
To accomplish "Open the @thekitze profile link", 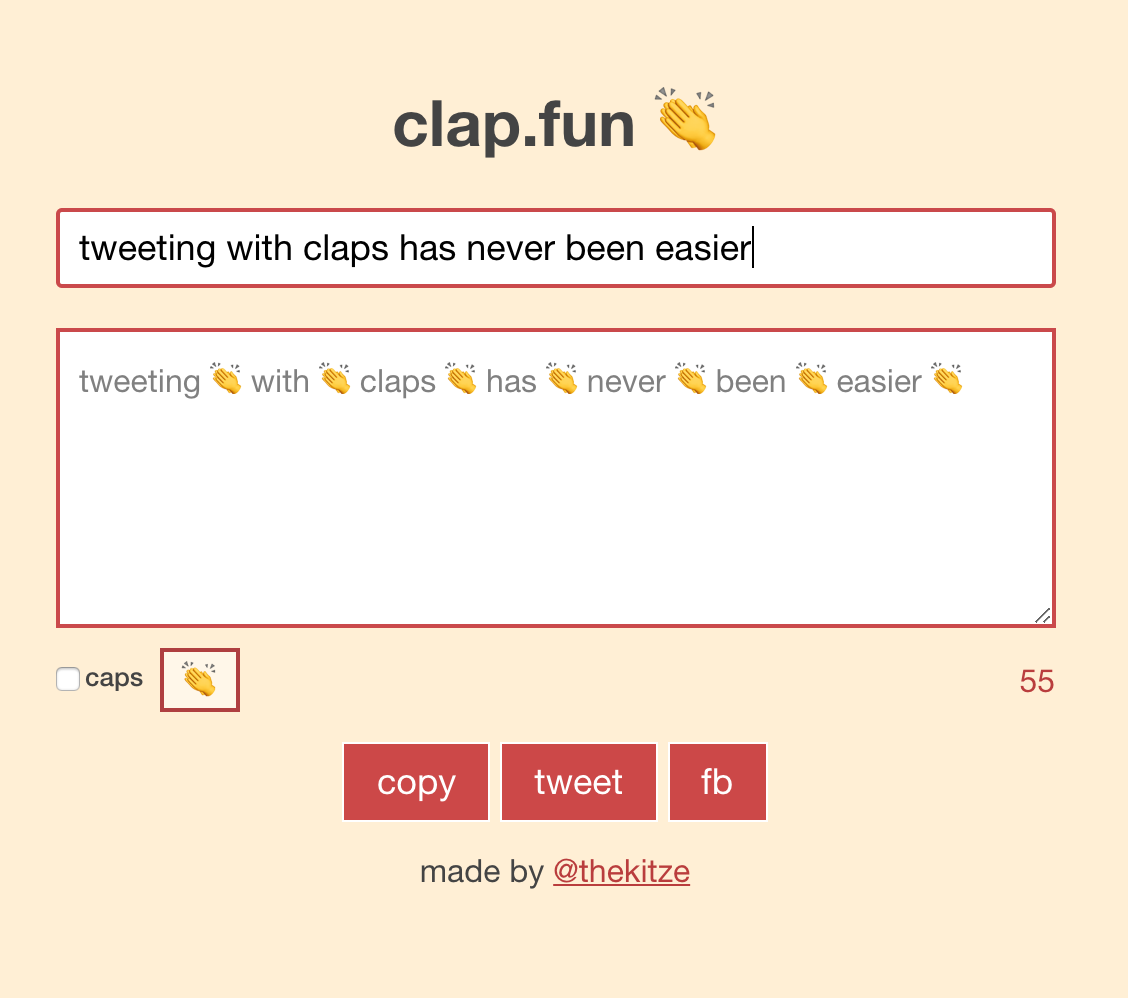I will pos(621,871).
